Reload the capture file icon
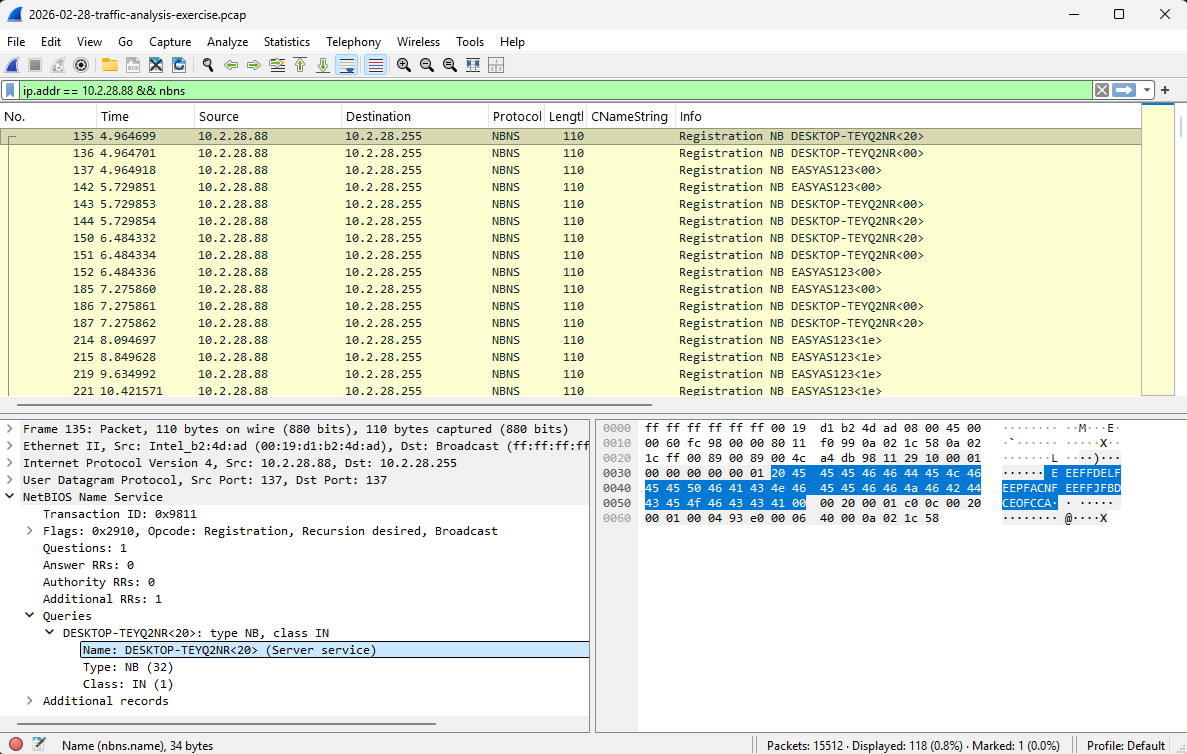 (x=179, y=65)
